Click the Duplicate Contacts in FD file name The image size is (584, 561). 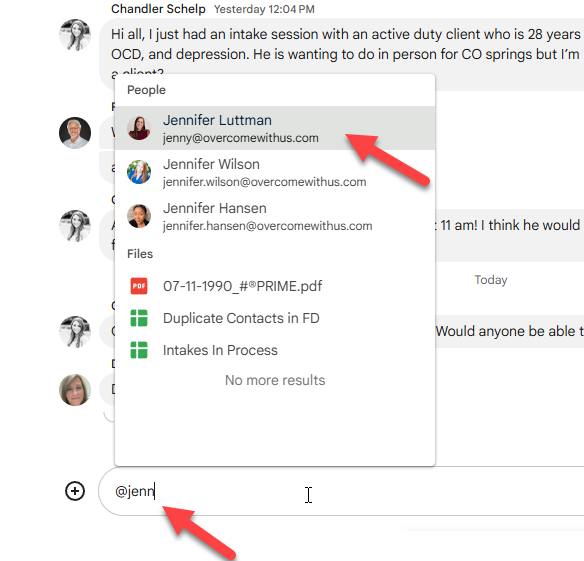coord(241,318)
